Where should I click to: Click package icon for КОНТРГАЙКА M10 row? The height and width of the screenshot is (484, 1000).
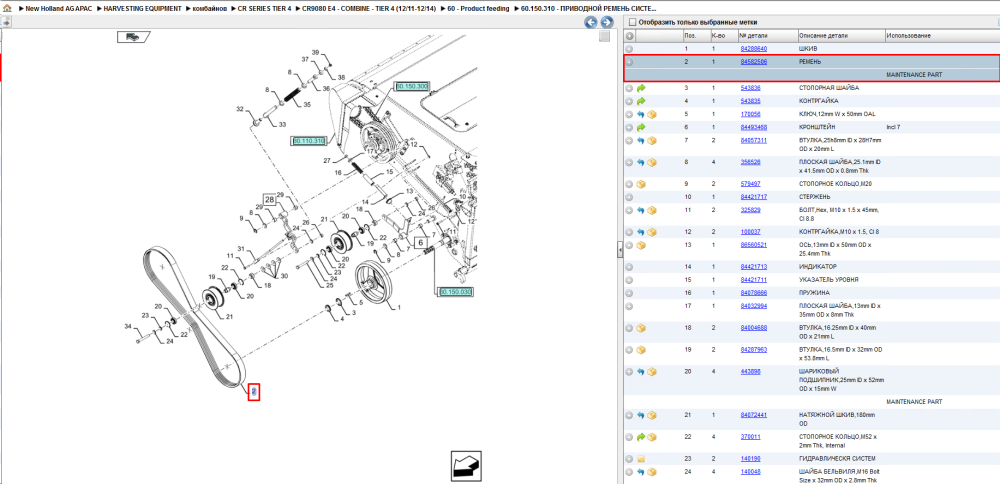coord(652,231)
